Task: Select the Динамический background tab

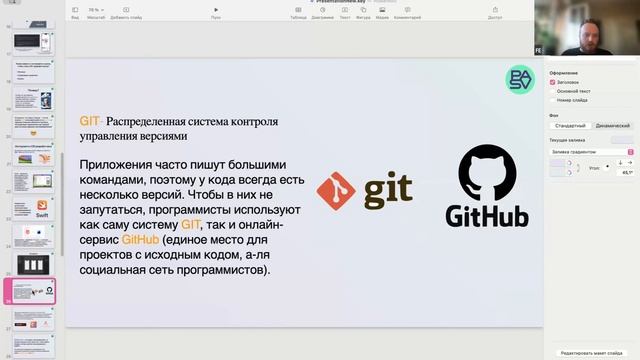Action: 613,126
